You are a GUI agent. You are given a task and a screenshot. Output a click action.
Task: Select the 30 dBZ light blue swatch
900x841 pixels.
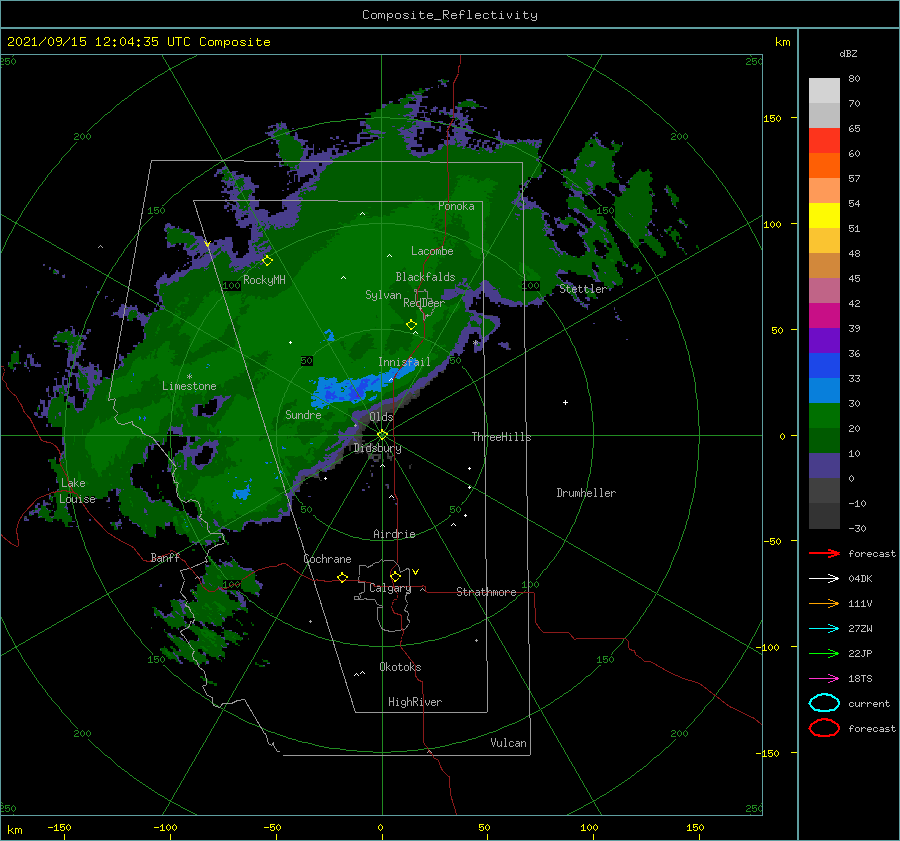point(824,390)
